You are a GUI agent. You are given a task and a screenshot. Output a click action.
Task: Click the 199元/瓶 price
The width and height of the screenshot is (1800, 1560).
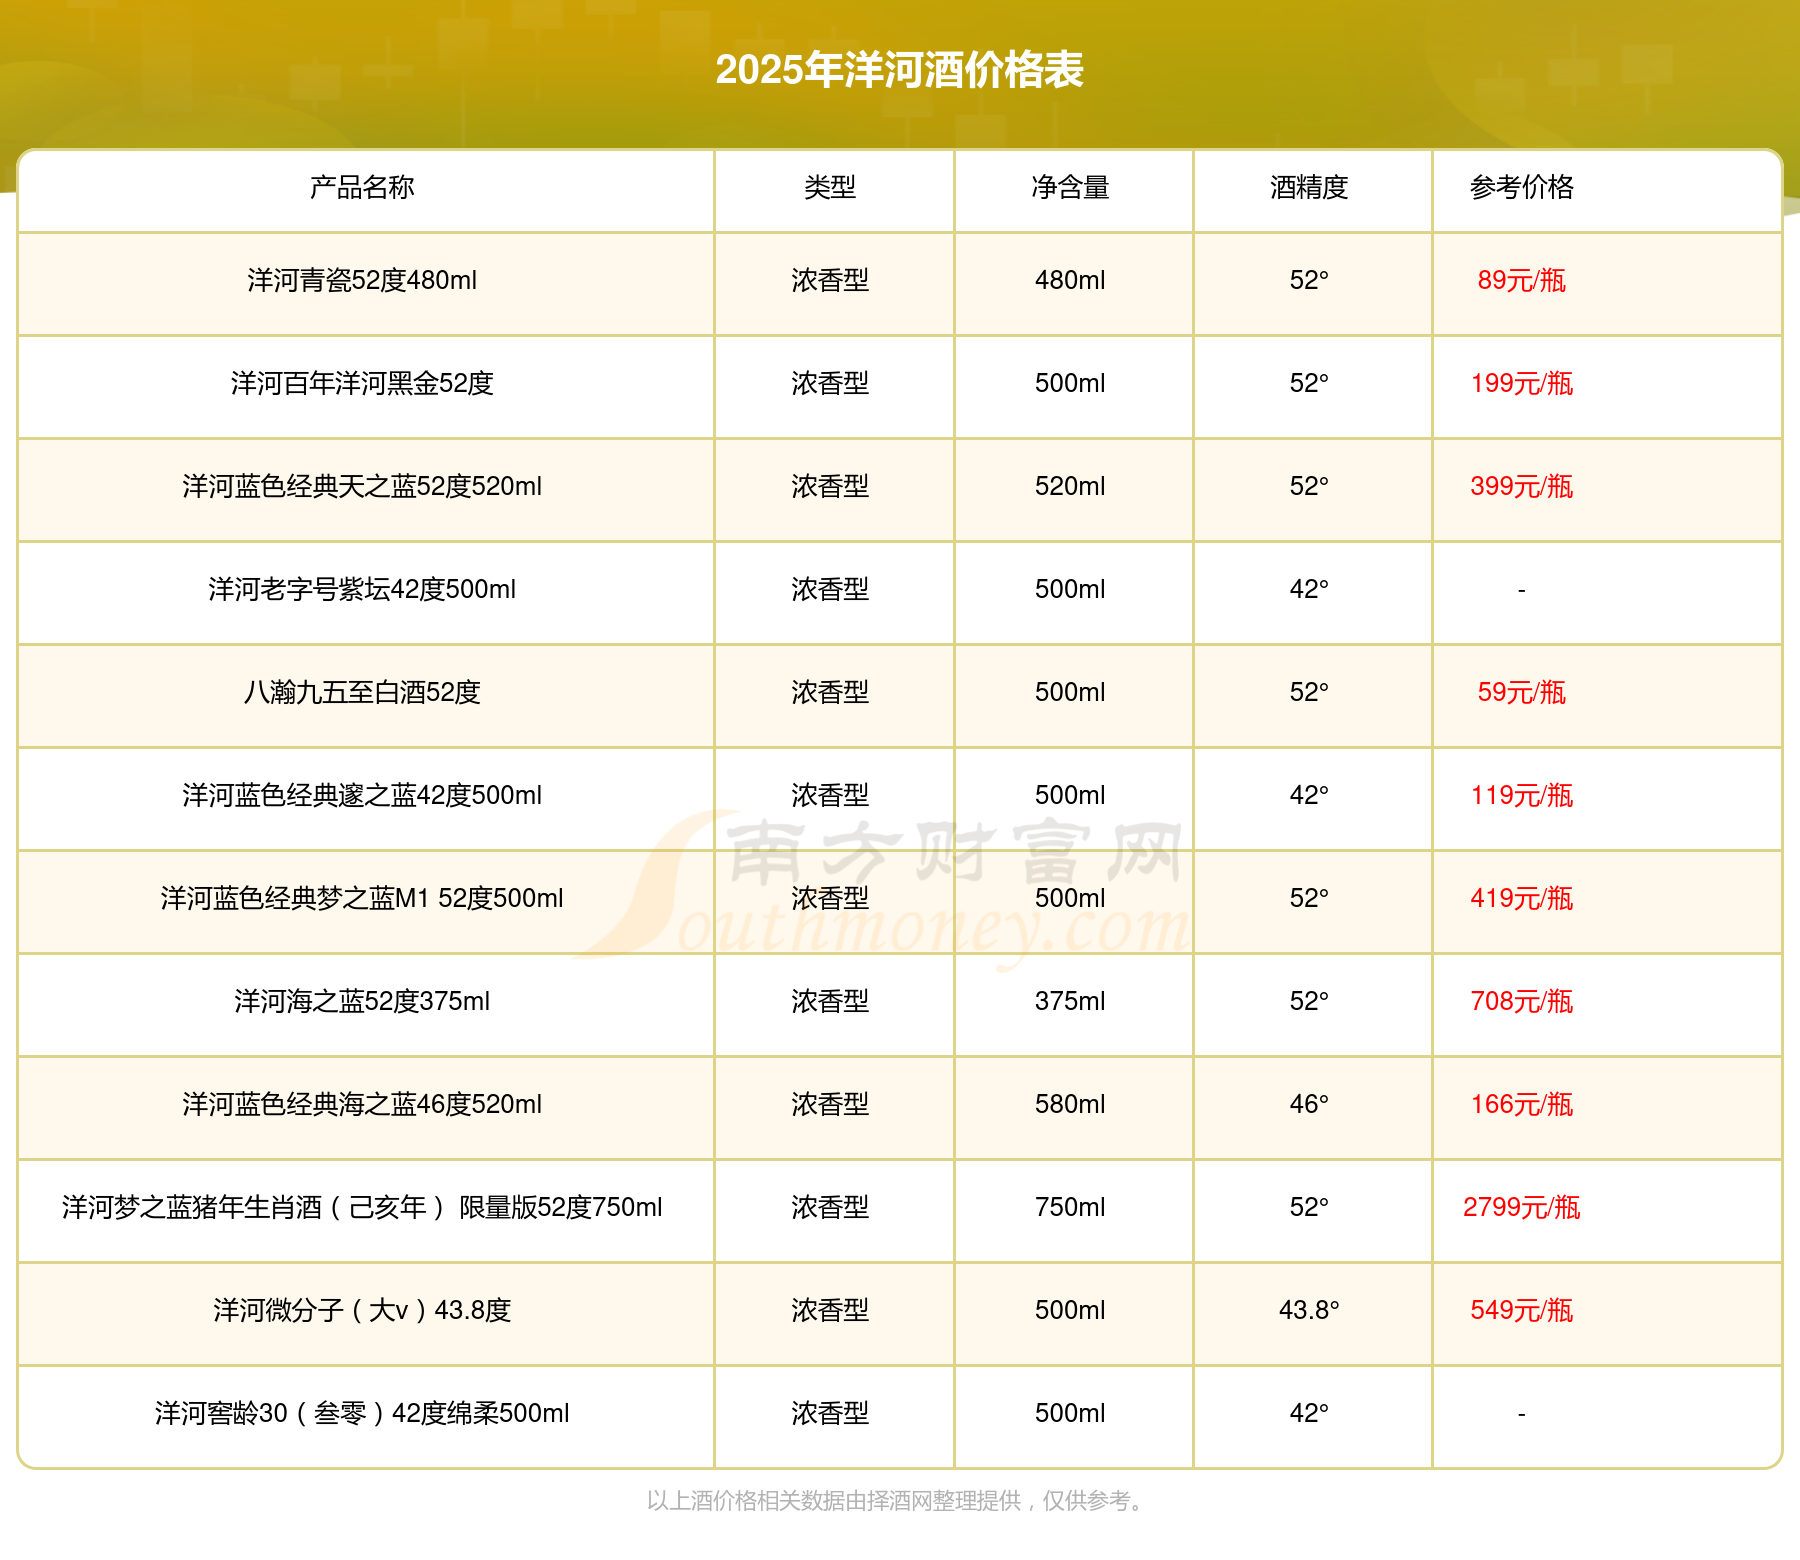pyautogui.click(x=1521, y=383)
